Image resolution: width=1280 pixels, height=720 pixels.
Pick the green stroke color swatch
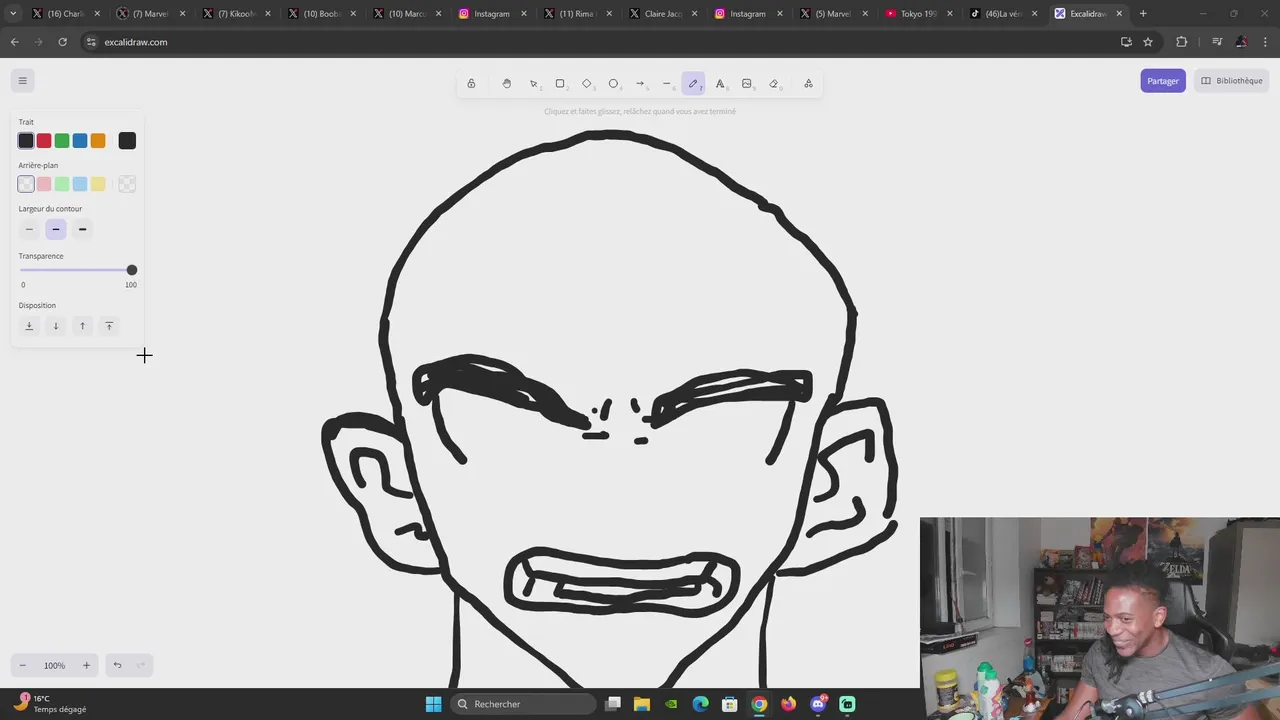tap(62, 141)
